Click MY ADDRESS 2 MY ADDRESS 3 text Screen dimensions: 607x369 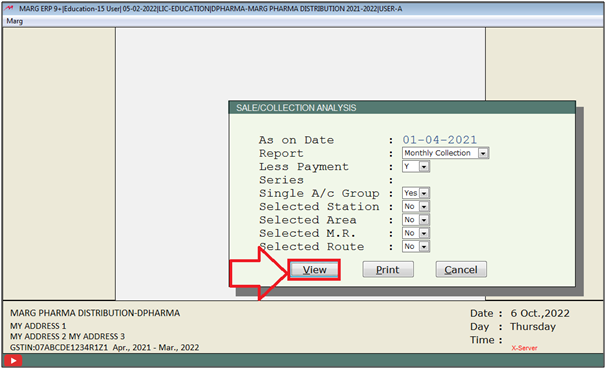(67, 336)
